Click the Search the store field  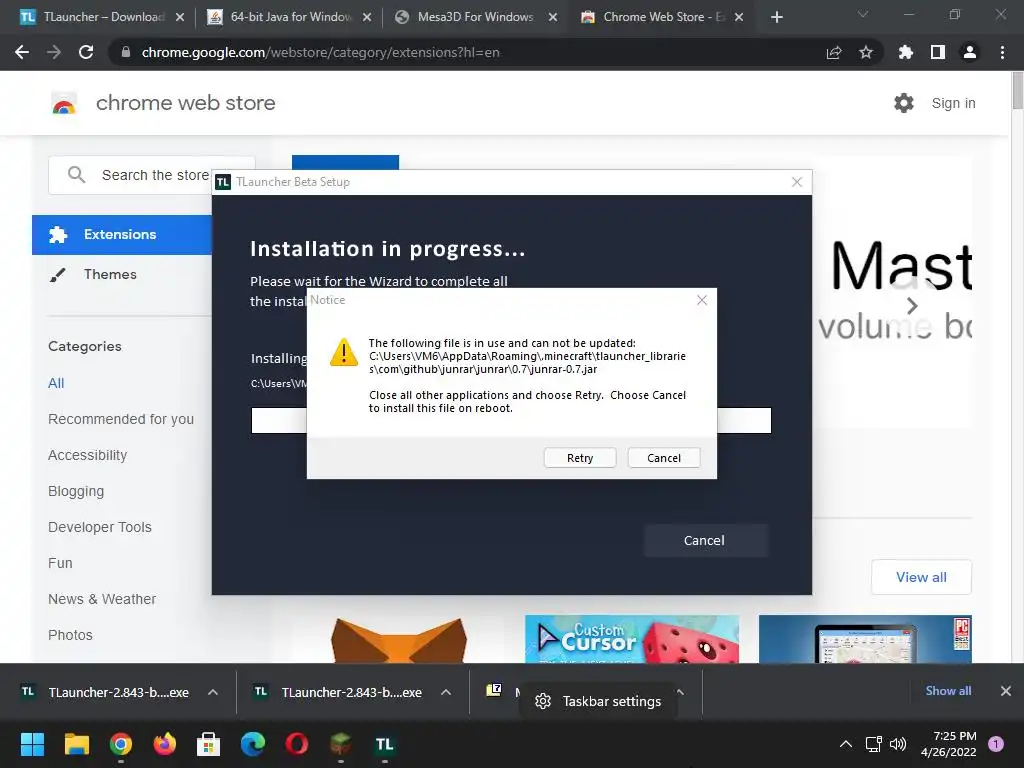(152, 175)
